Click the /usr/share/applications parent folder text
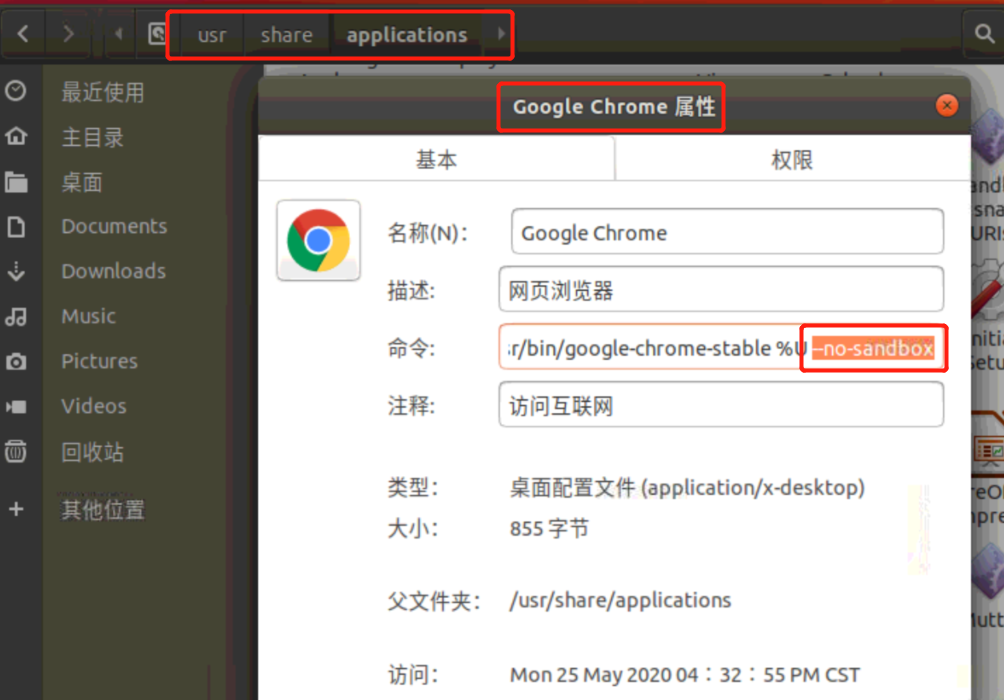Image resolution: width=1004 pixels, height=700 pixels. coord(620,600)
